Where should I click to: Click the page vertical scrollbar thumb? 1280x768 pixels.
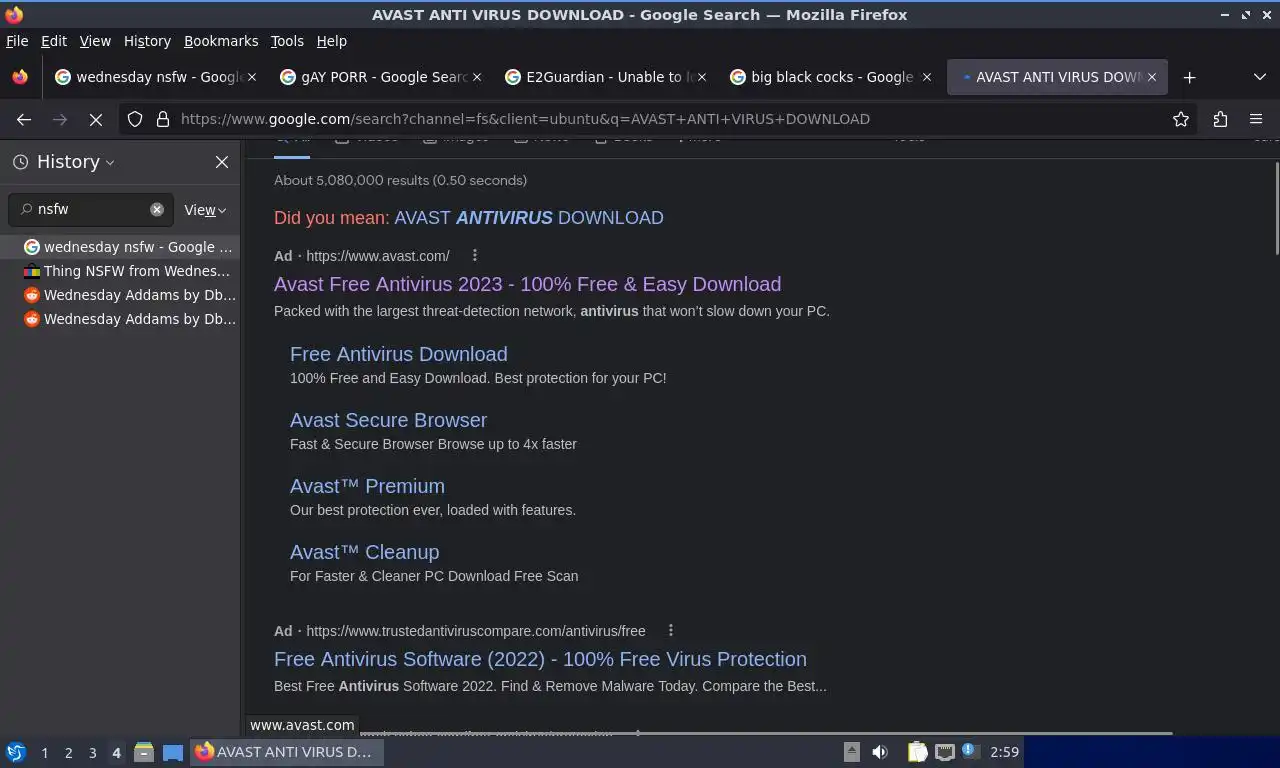(1276, 208)
